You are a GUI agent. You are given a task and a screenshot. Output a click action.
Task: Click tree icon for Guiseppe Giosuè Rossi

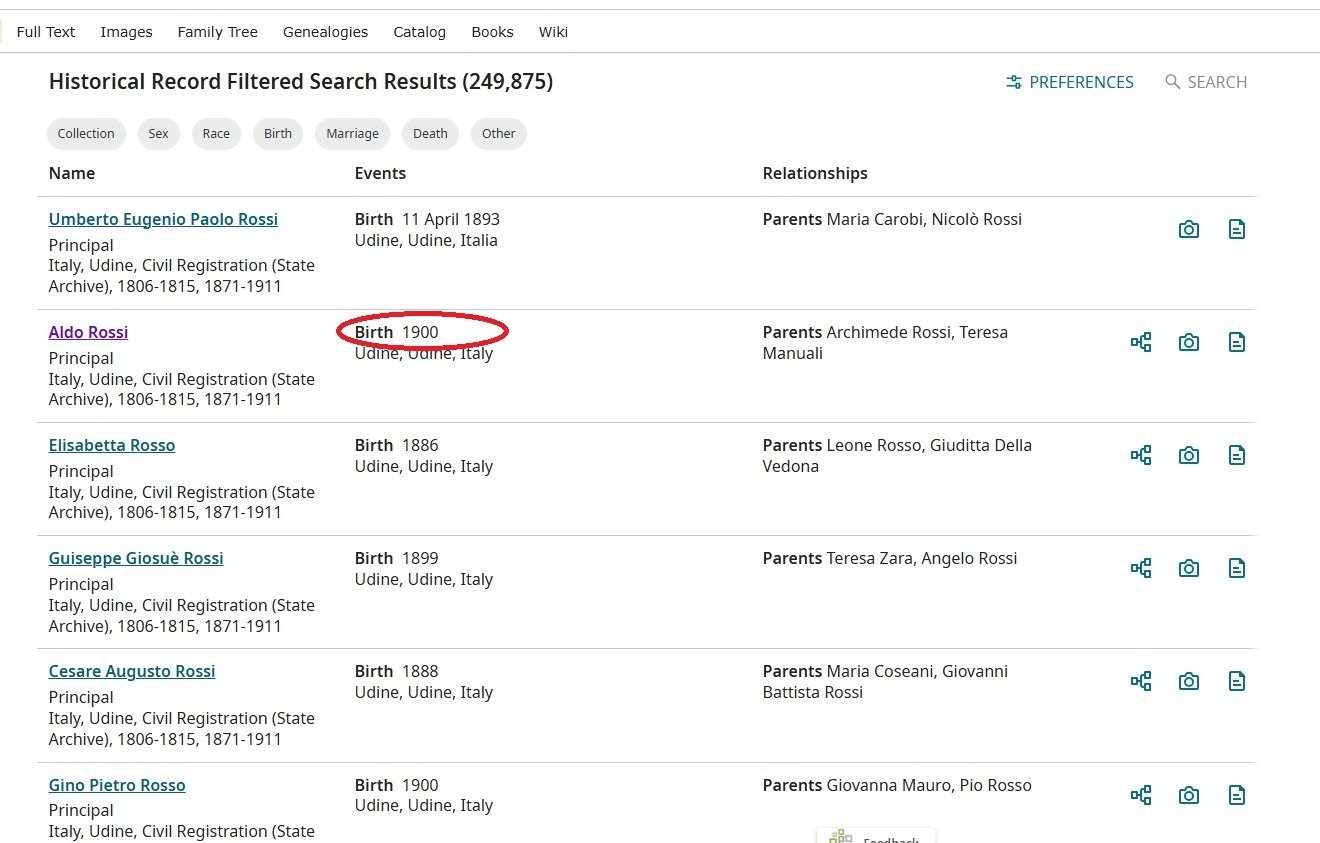tap(1141, 569)
